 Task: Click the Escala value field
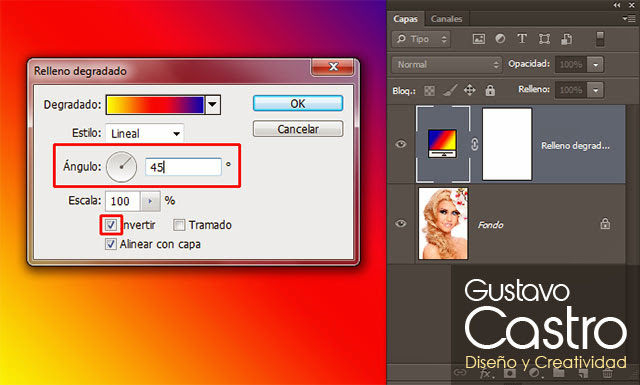[x=123, y=201]
